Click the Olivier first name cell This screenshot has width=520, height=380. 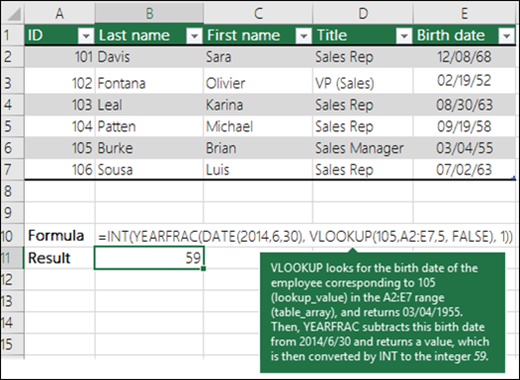click(x=258, y=81)
